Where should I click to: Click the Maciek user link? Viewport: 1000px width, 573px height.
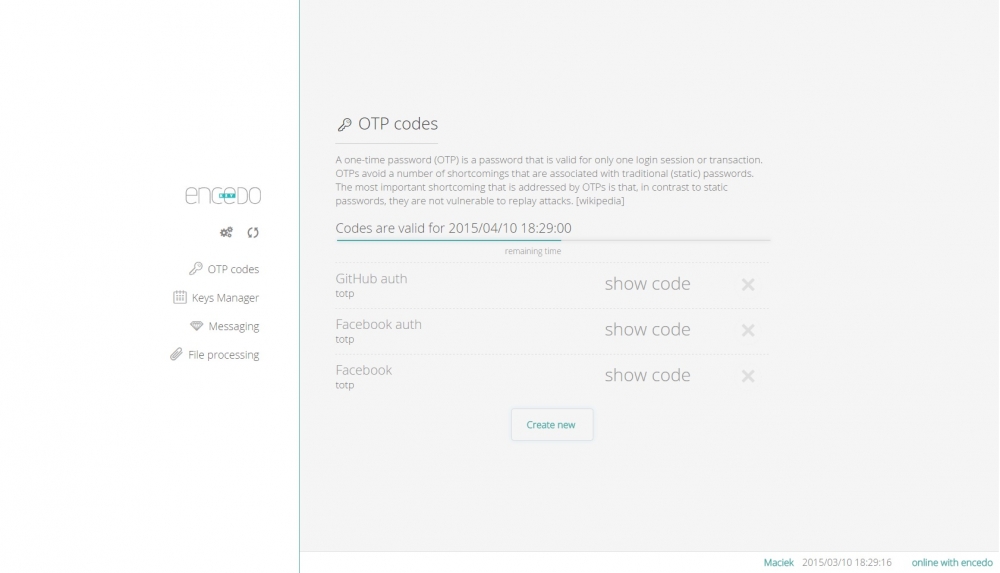click(779, 563)
